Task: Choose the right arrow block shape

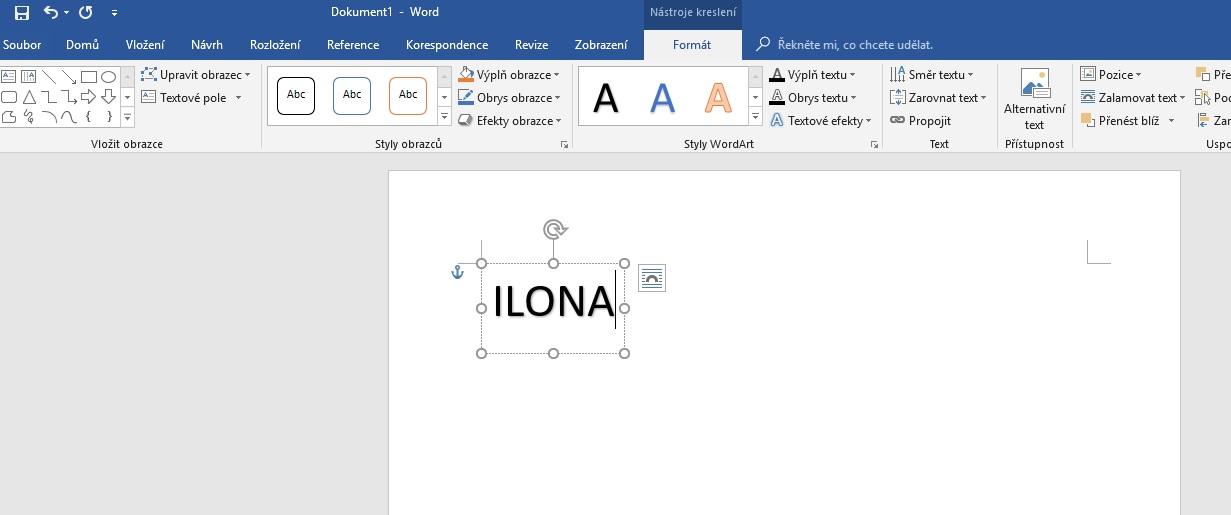Action: (x=89, y=97)
